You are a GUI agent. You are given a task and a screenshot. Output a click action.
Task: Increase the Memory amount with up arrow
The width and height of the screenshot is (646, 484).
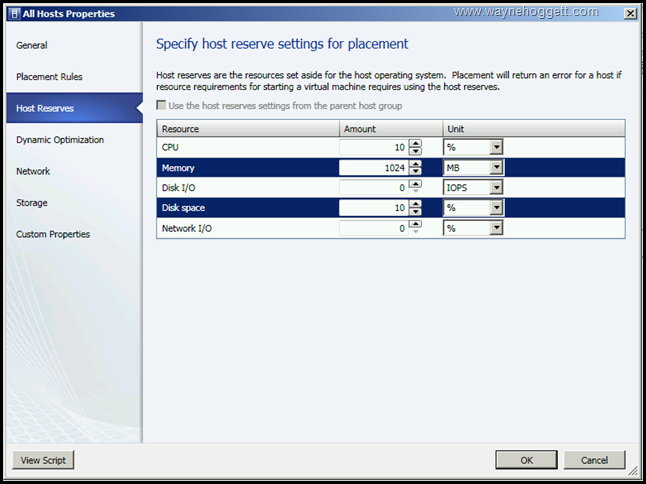click(x=416, y=163)
